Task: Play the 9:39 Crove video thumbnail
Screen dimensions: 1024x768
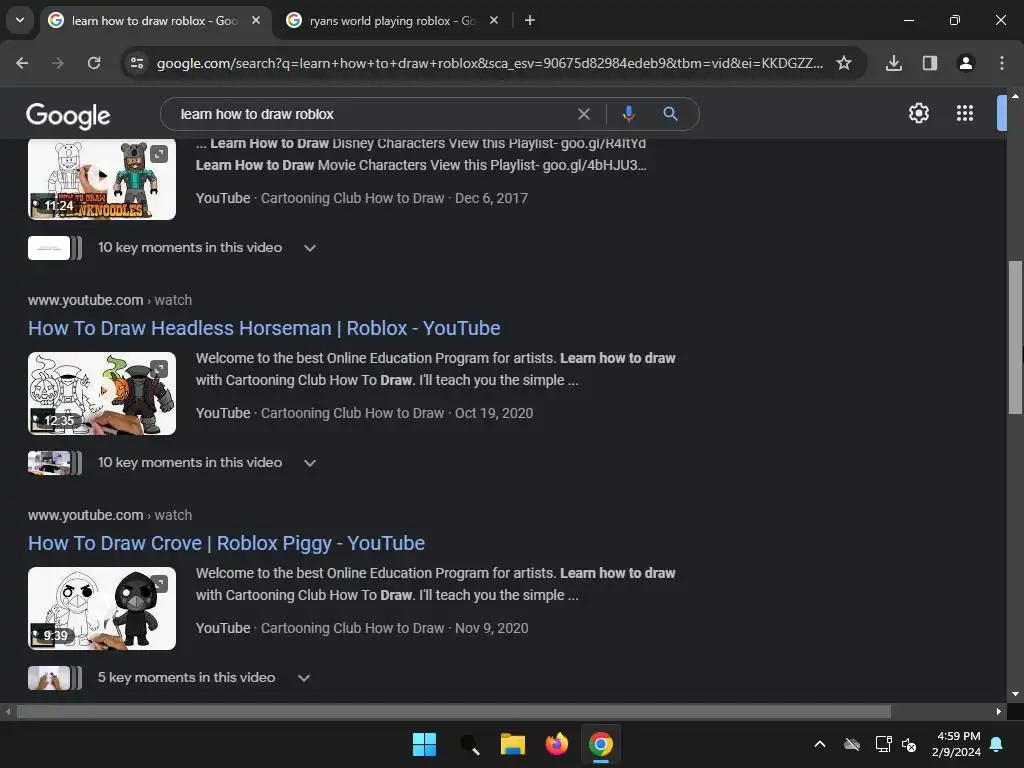Action: 102,608
